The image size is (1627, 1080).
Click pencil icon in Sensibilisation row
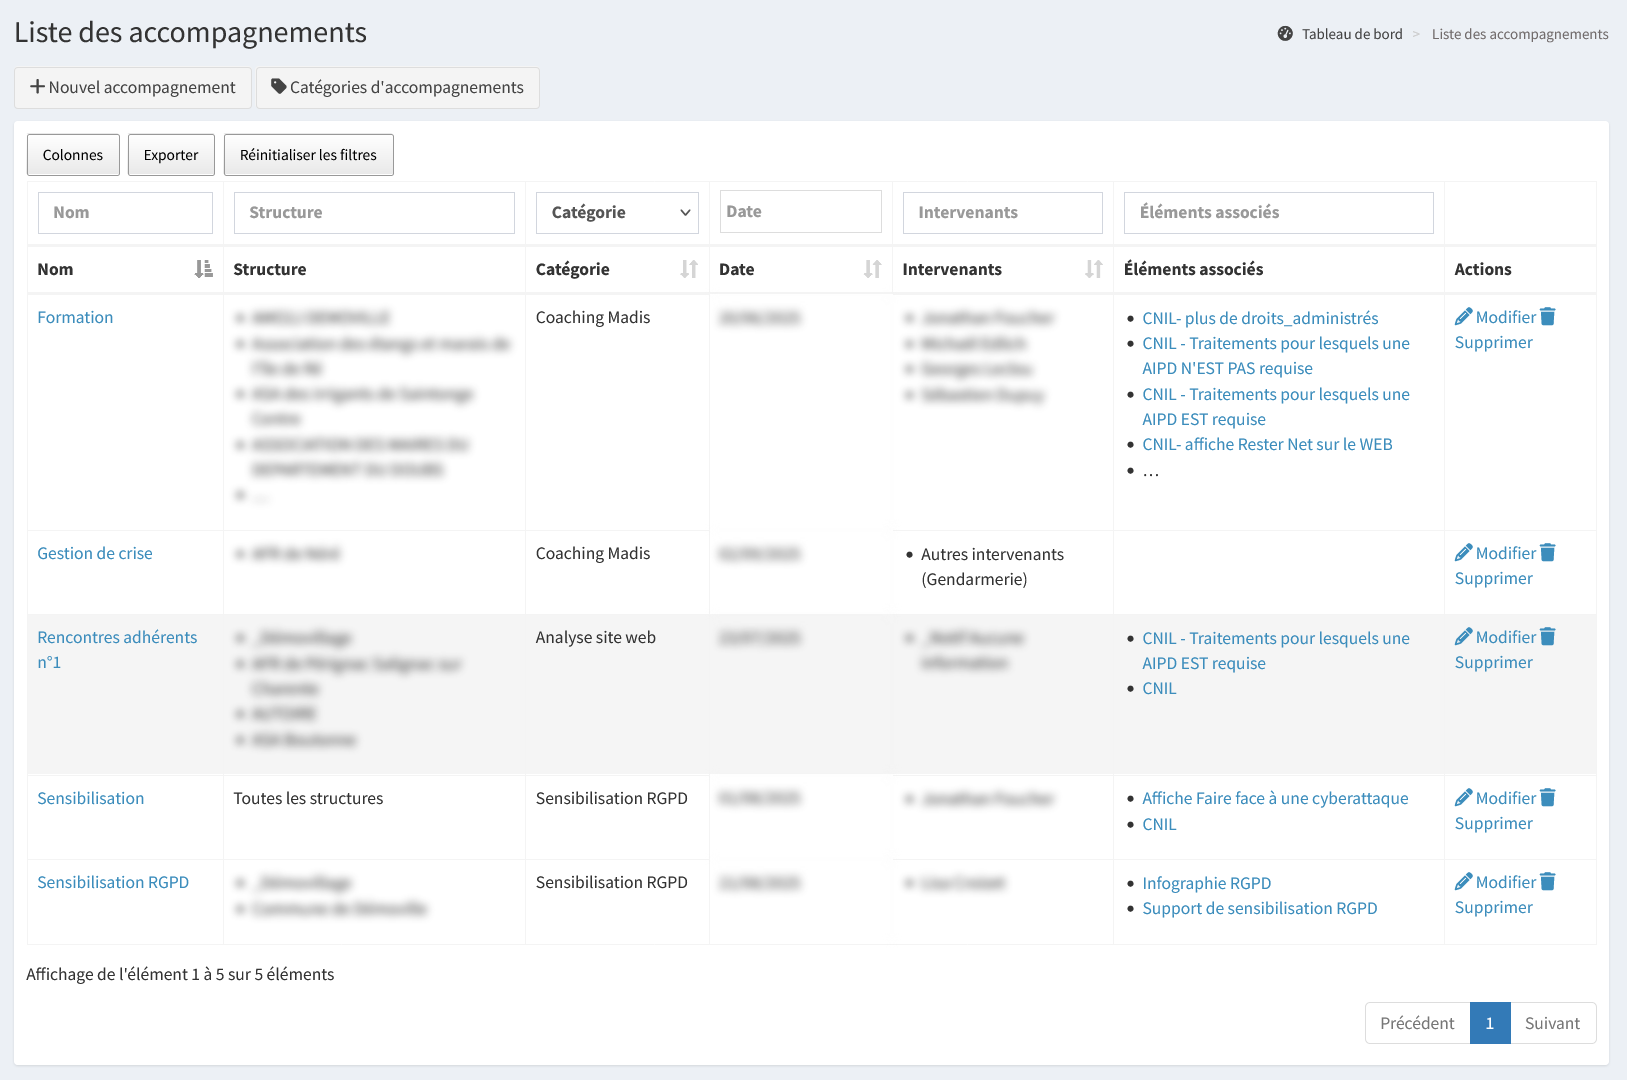[x=1463, y=798]
